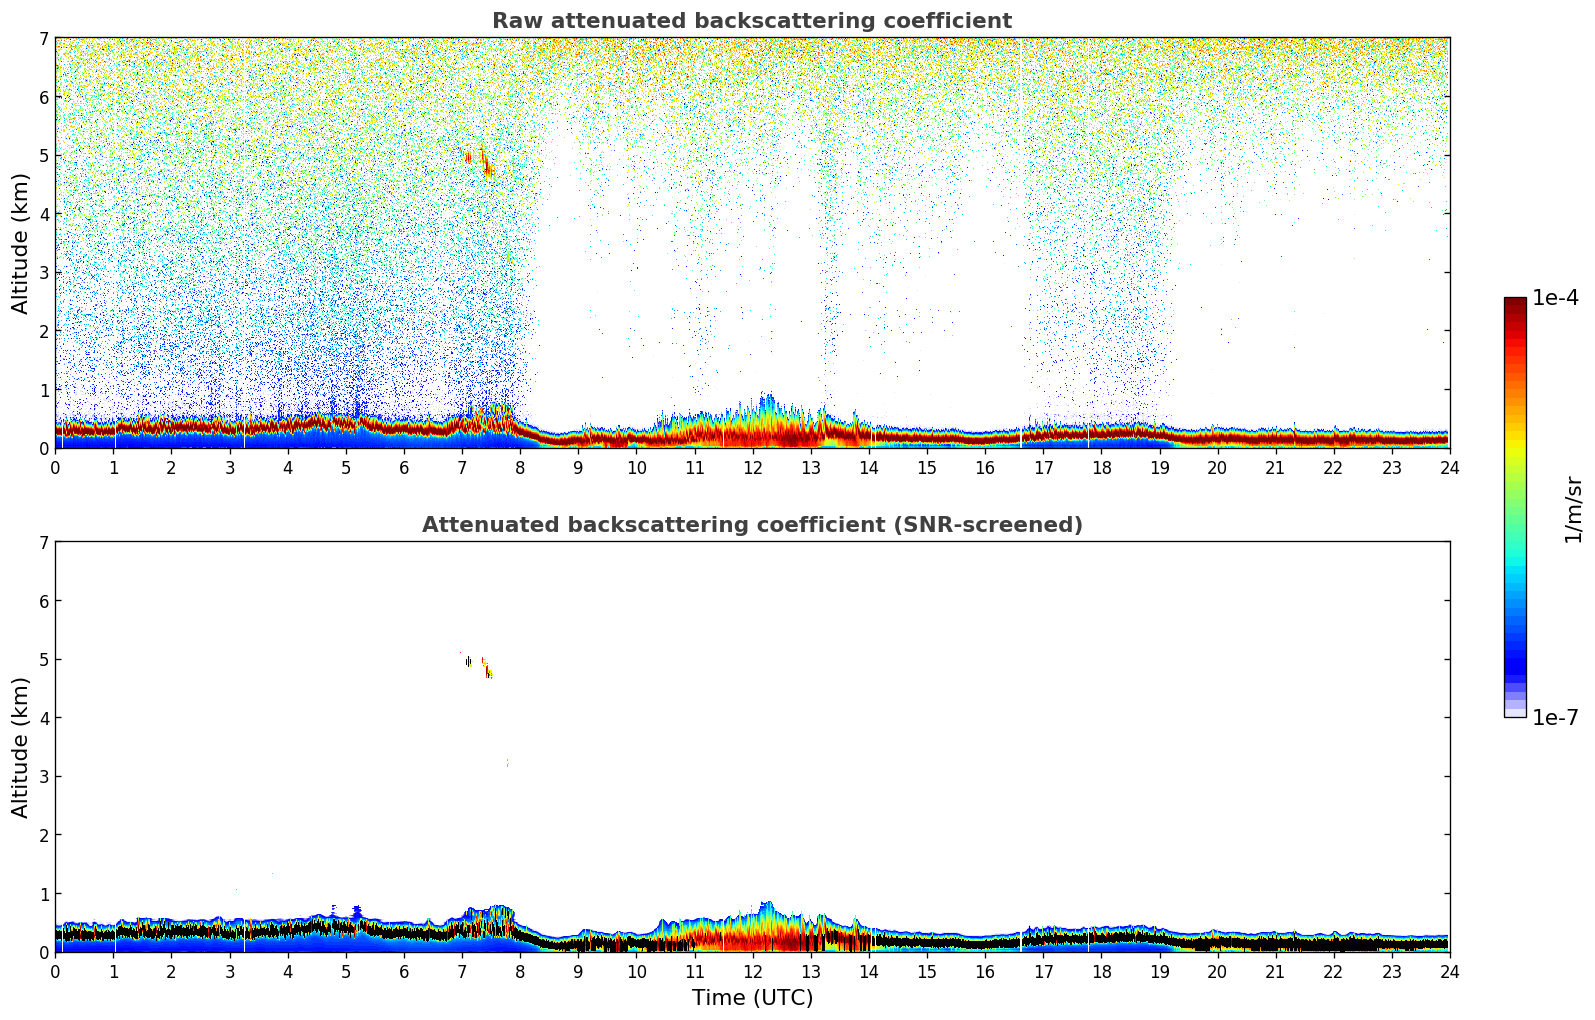
Task: Select the top plot's 'Altitude (km)' label
Action: 21,243
